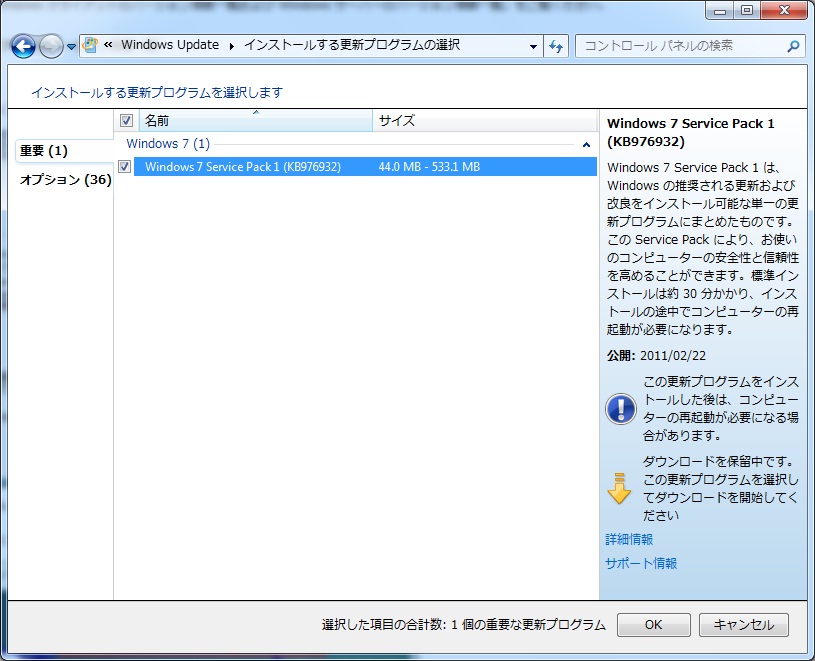Open the recent pages history arrow
Image resolution: width=815 pixels, height=661 pixels.
tap(72, 47)
